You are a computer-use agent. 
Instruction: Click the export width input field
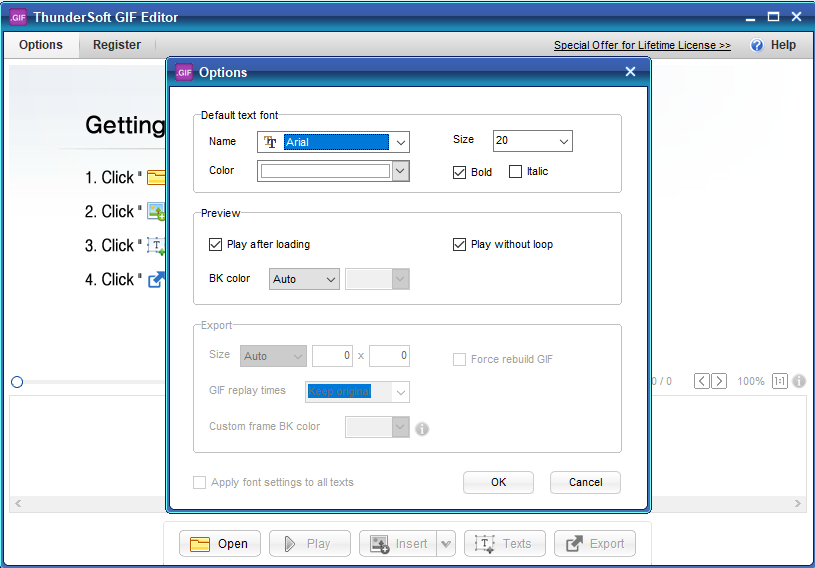pyautogui.click(x=332, y=356)
